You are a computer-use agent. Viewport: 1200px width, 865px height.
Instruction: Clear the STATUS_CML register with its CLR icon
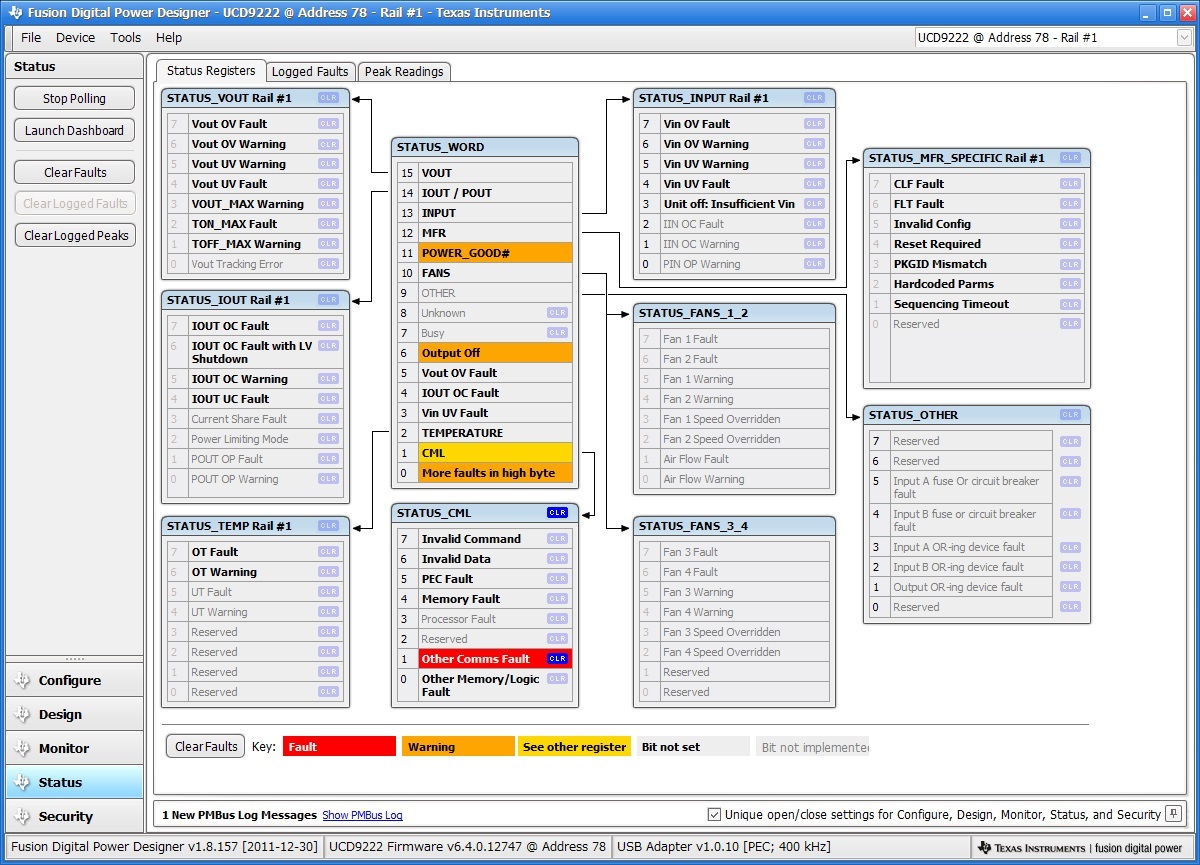pos(557,513)
